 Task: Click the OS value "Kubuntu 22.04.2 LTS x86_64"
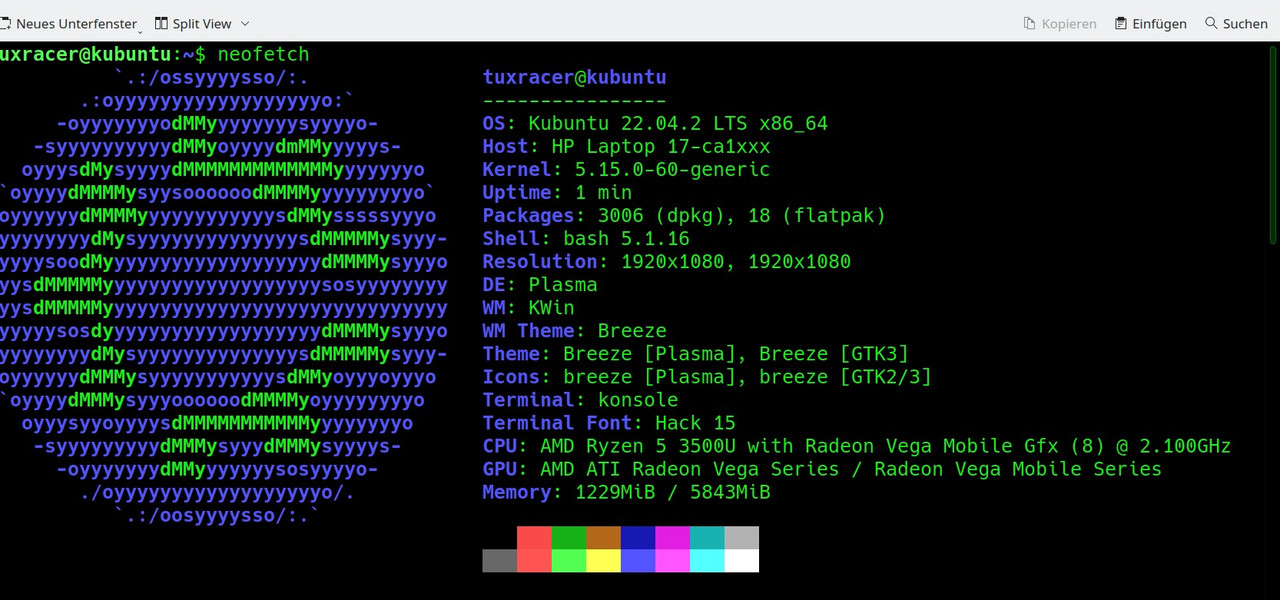tap(678, 123)
